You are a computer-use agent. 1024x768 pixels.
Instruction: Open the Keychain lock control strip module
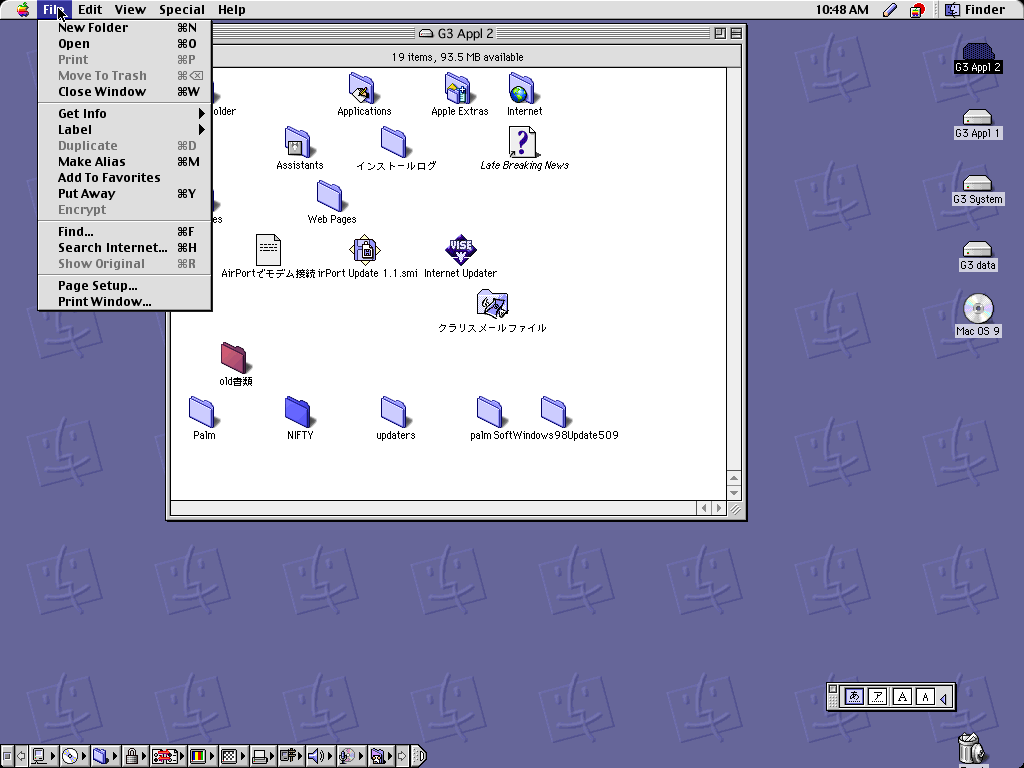pyautogui.click(x=136, y=756)
